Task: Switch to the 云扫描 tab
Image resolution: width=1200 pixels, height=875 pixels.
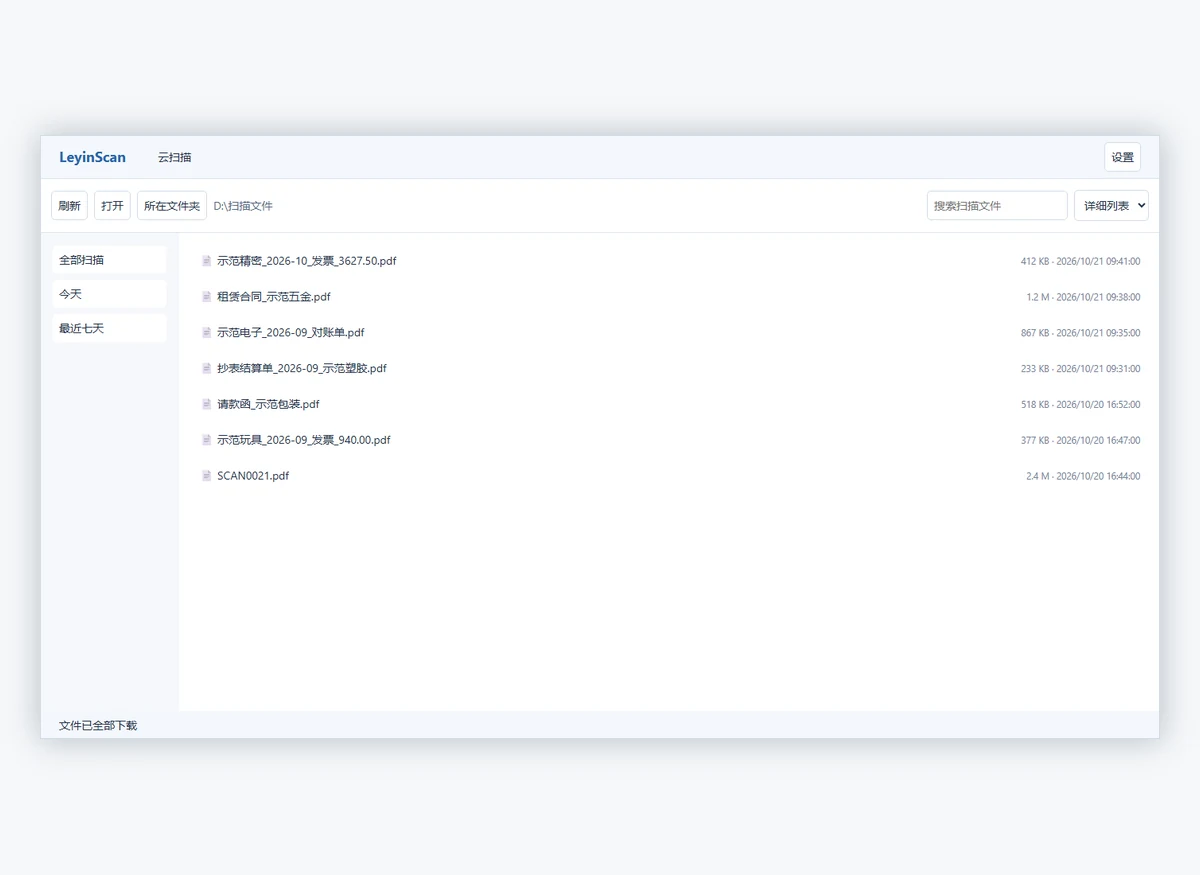Action: (174, 157)
